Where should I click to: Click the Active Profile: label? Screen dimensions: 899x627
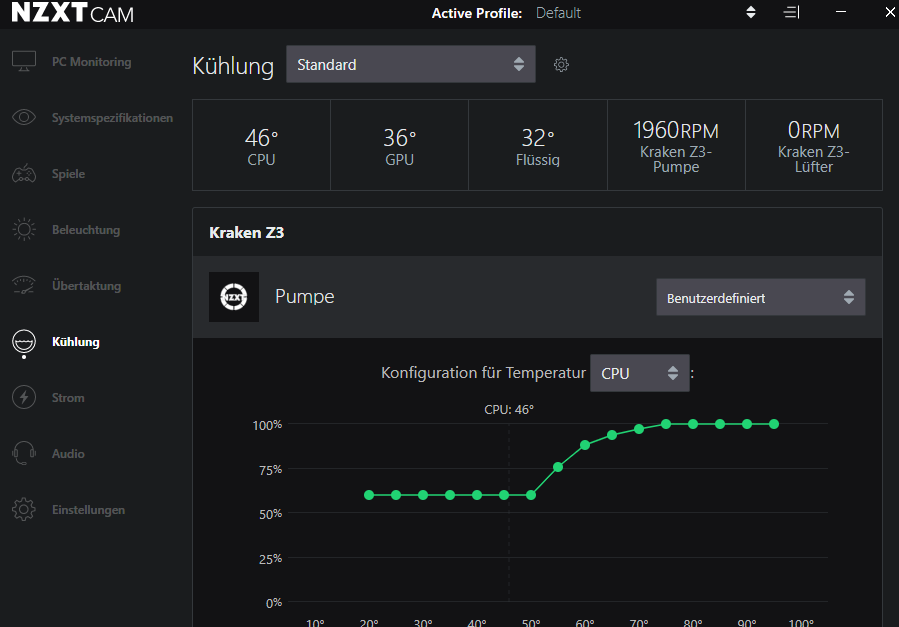click(477, 13)
